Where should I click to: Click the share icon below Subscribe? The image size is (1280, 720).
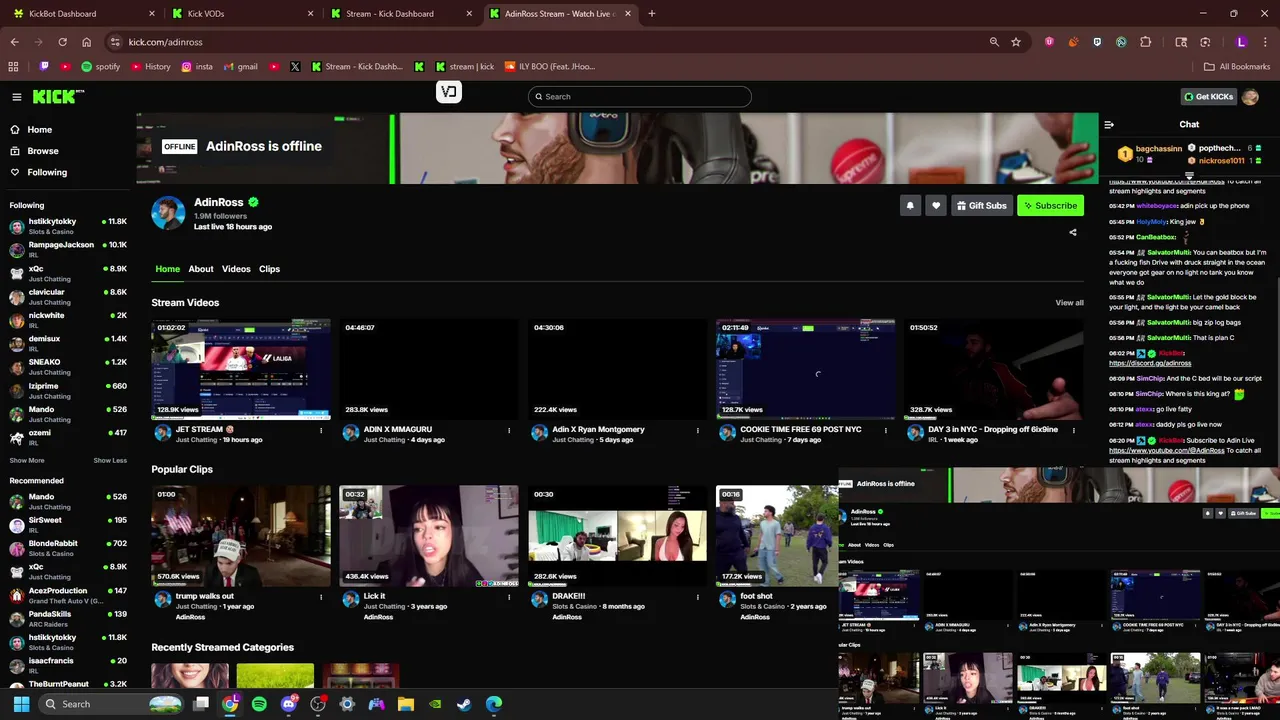pos(1073,232)
